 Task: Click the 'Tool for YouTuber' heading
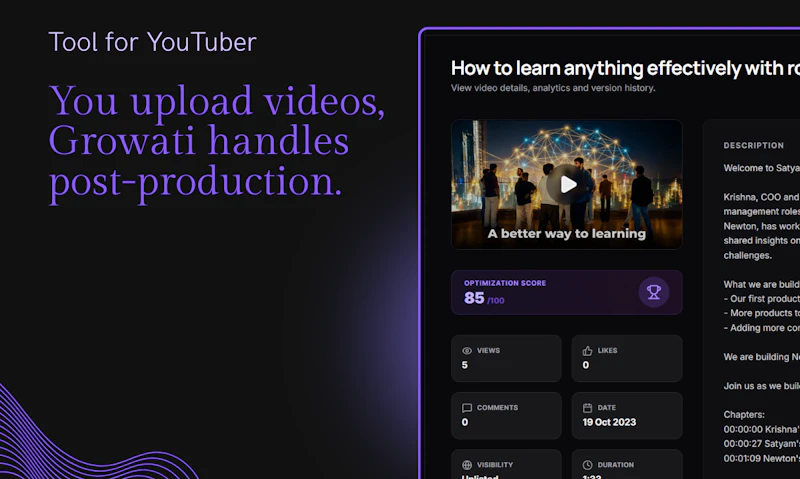tap(153, 42)
